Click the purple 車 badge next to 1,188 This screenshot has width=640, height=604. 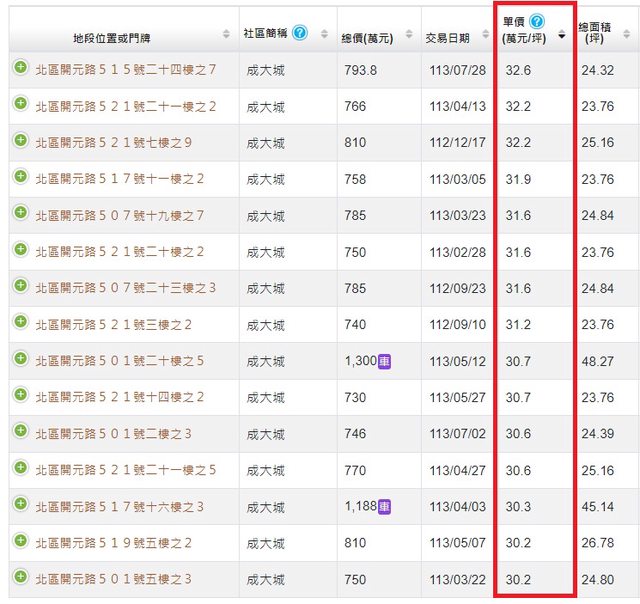coord(384,506)
